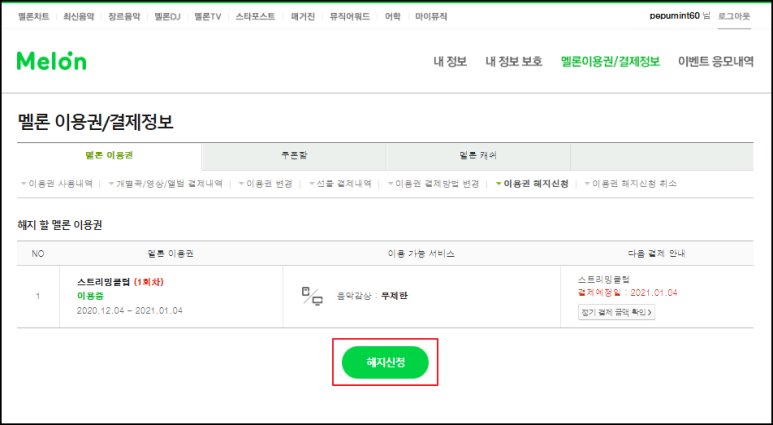Click 정기 결제 금액 확인 button
This screenshot has width=773, height=425.
click(616, 312)
